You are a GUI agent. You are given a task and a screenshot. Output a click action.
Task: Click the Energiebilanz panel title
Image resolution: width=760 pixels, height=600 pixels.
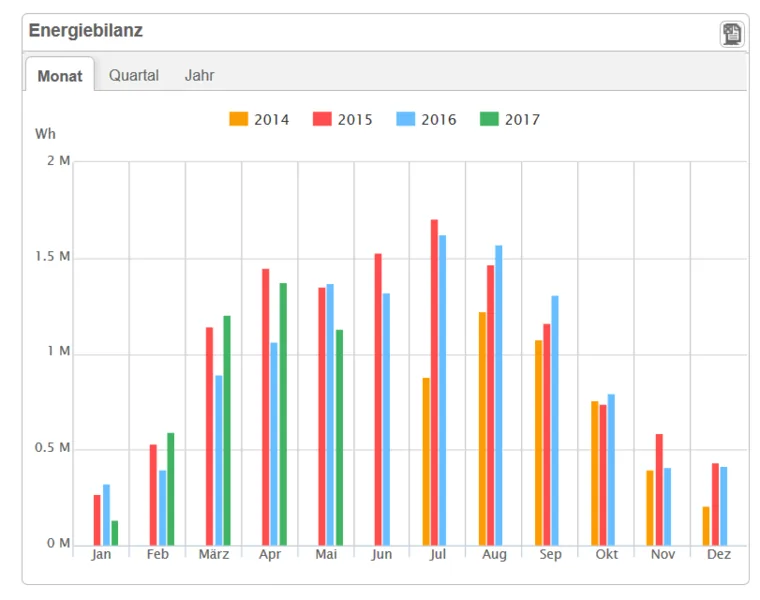tap(86, 31)
